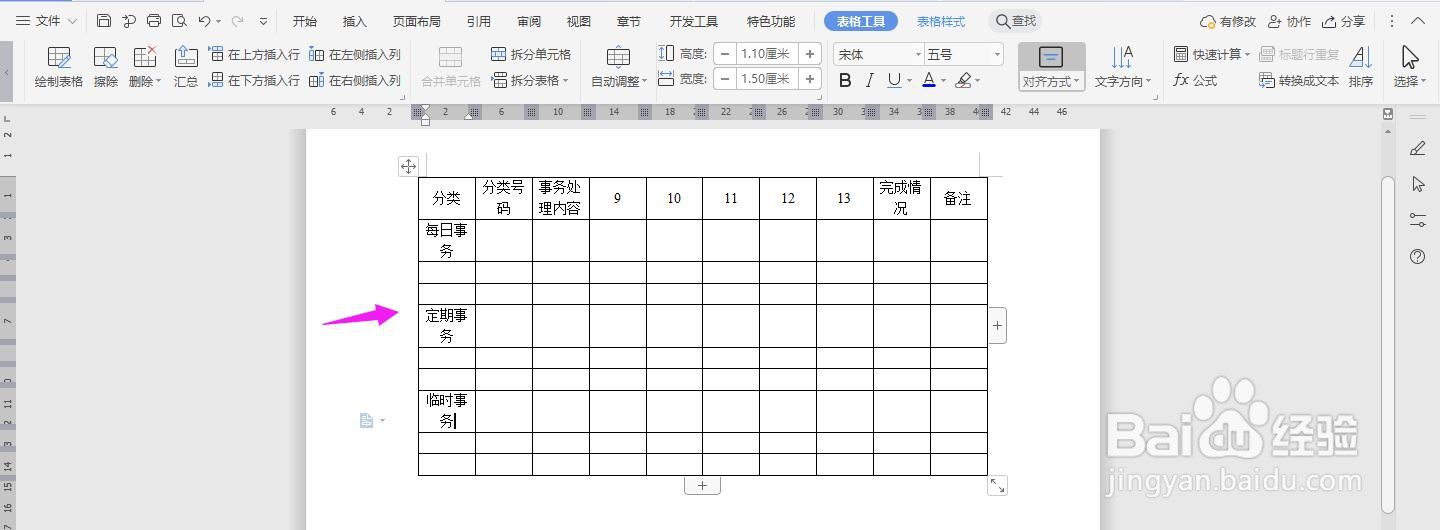The height and width of the screenshot is (530, 1440).
Task: Decrease column width with minus button
Action: pyautogui.click(x=725, y=79)
